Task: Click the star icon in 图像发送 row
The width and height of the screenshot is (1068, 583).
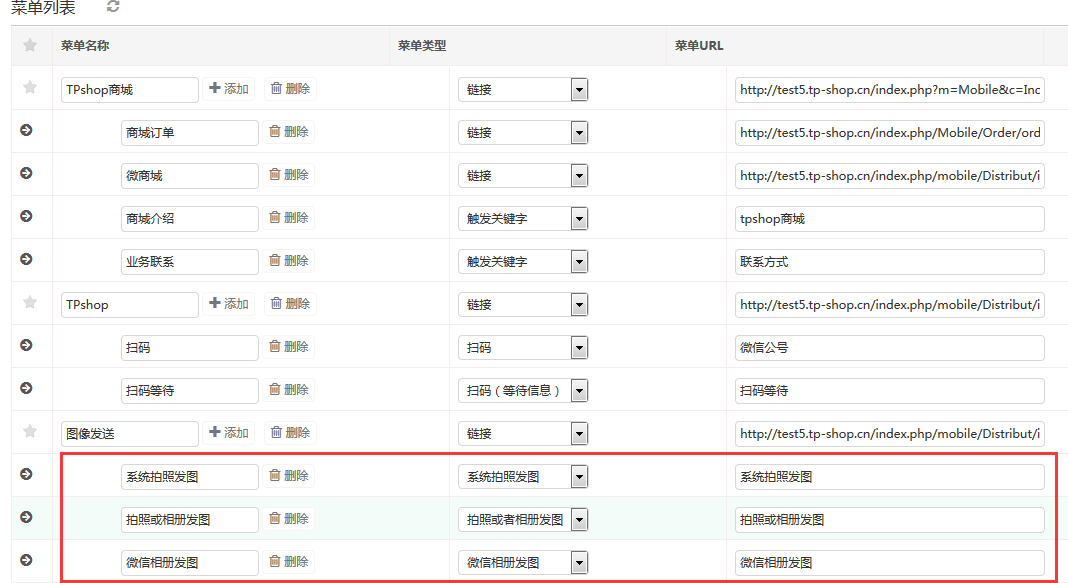Action: 30,432
